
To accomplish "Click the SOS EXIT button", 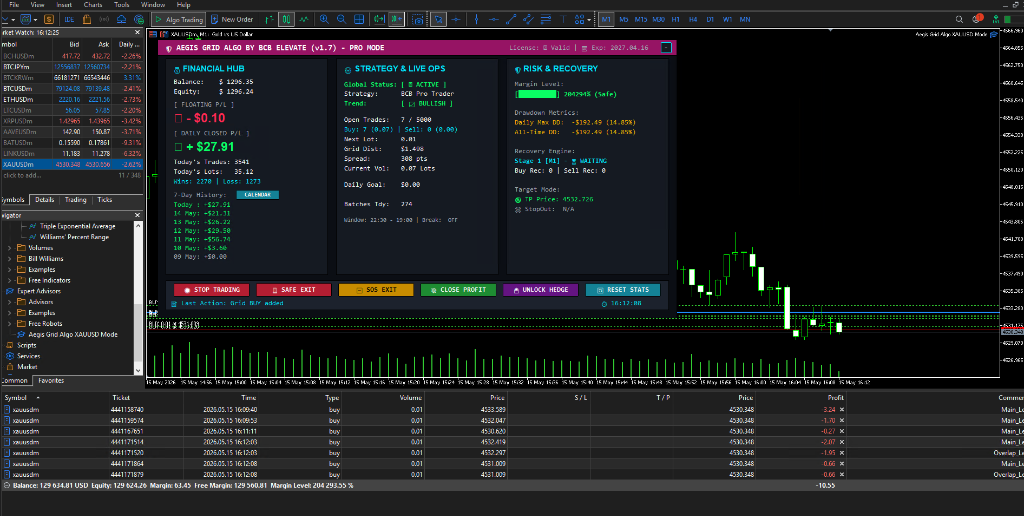I will click(x=376, y=290).
